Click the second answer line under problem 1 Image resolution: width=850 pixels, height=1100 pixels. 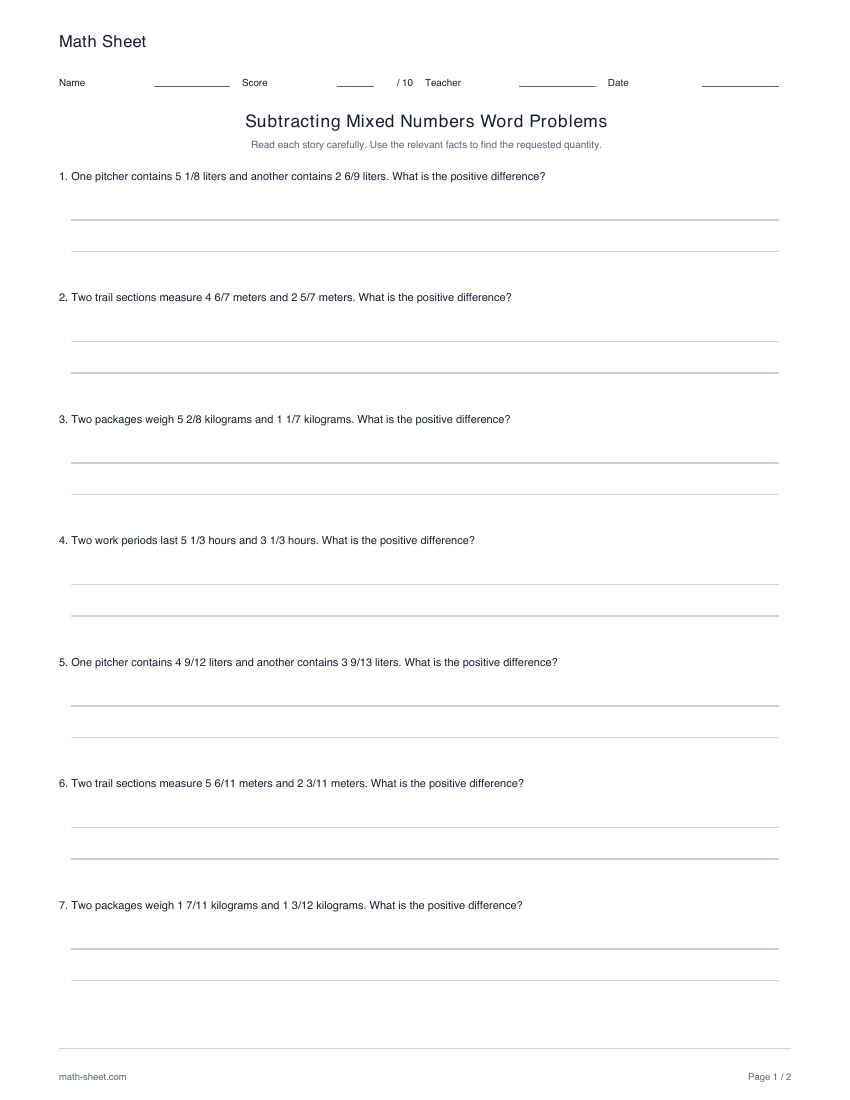(424, 251)
